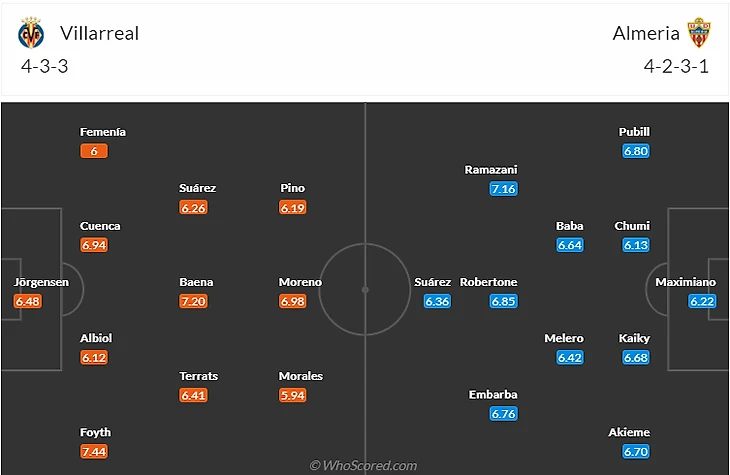Select Villarreal goalkeeper Jörgensen
This screenshot has height=475, width=730.
[41, 282]
